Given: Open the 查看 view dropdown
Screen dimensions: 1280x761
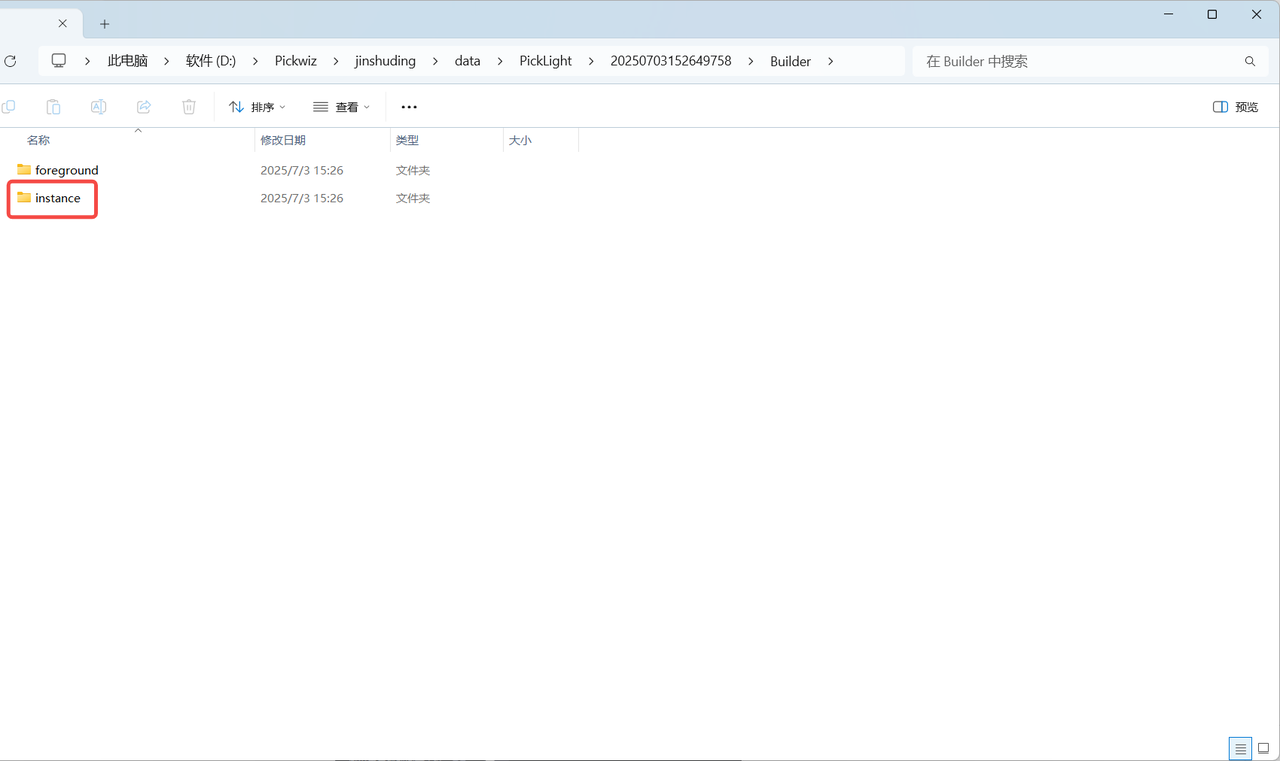Looking at the screenshot, I should [x=341, y=107].
